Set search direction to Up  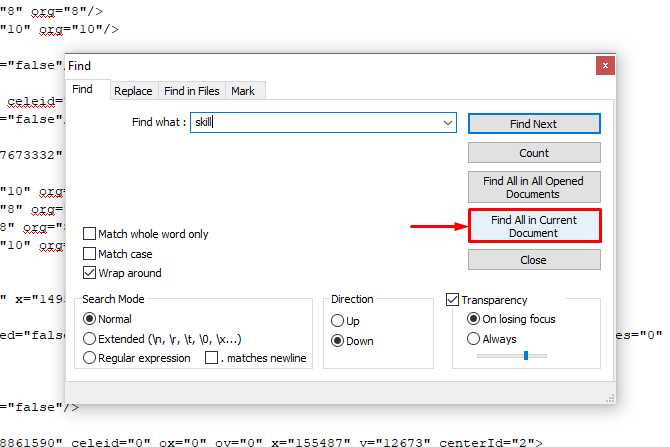[x=336, y=321]
